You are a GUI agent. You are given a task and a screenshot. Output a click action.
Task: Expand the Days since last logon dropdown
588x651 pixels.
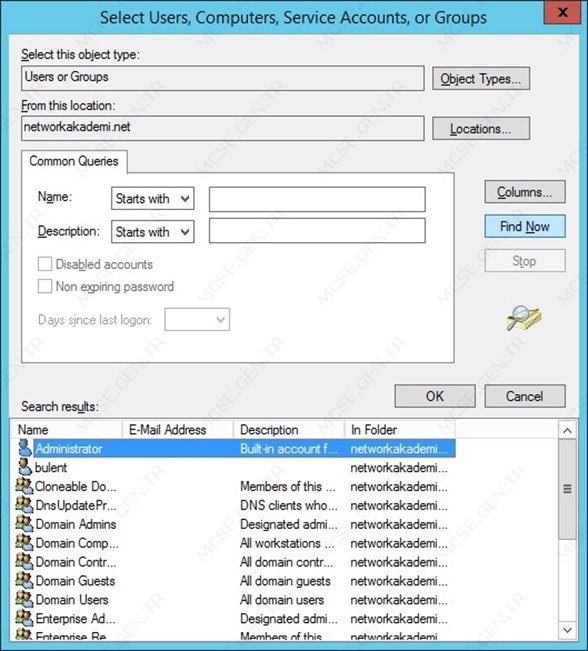[x=197, y=319]
